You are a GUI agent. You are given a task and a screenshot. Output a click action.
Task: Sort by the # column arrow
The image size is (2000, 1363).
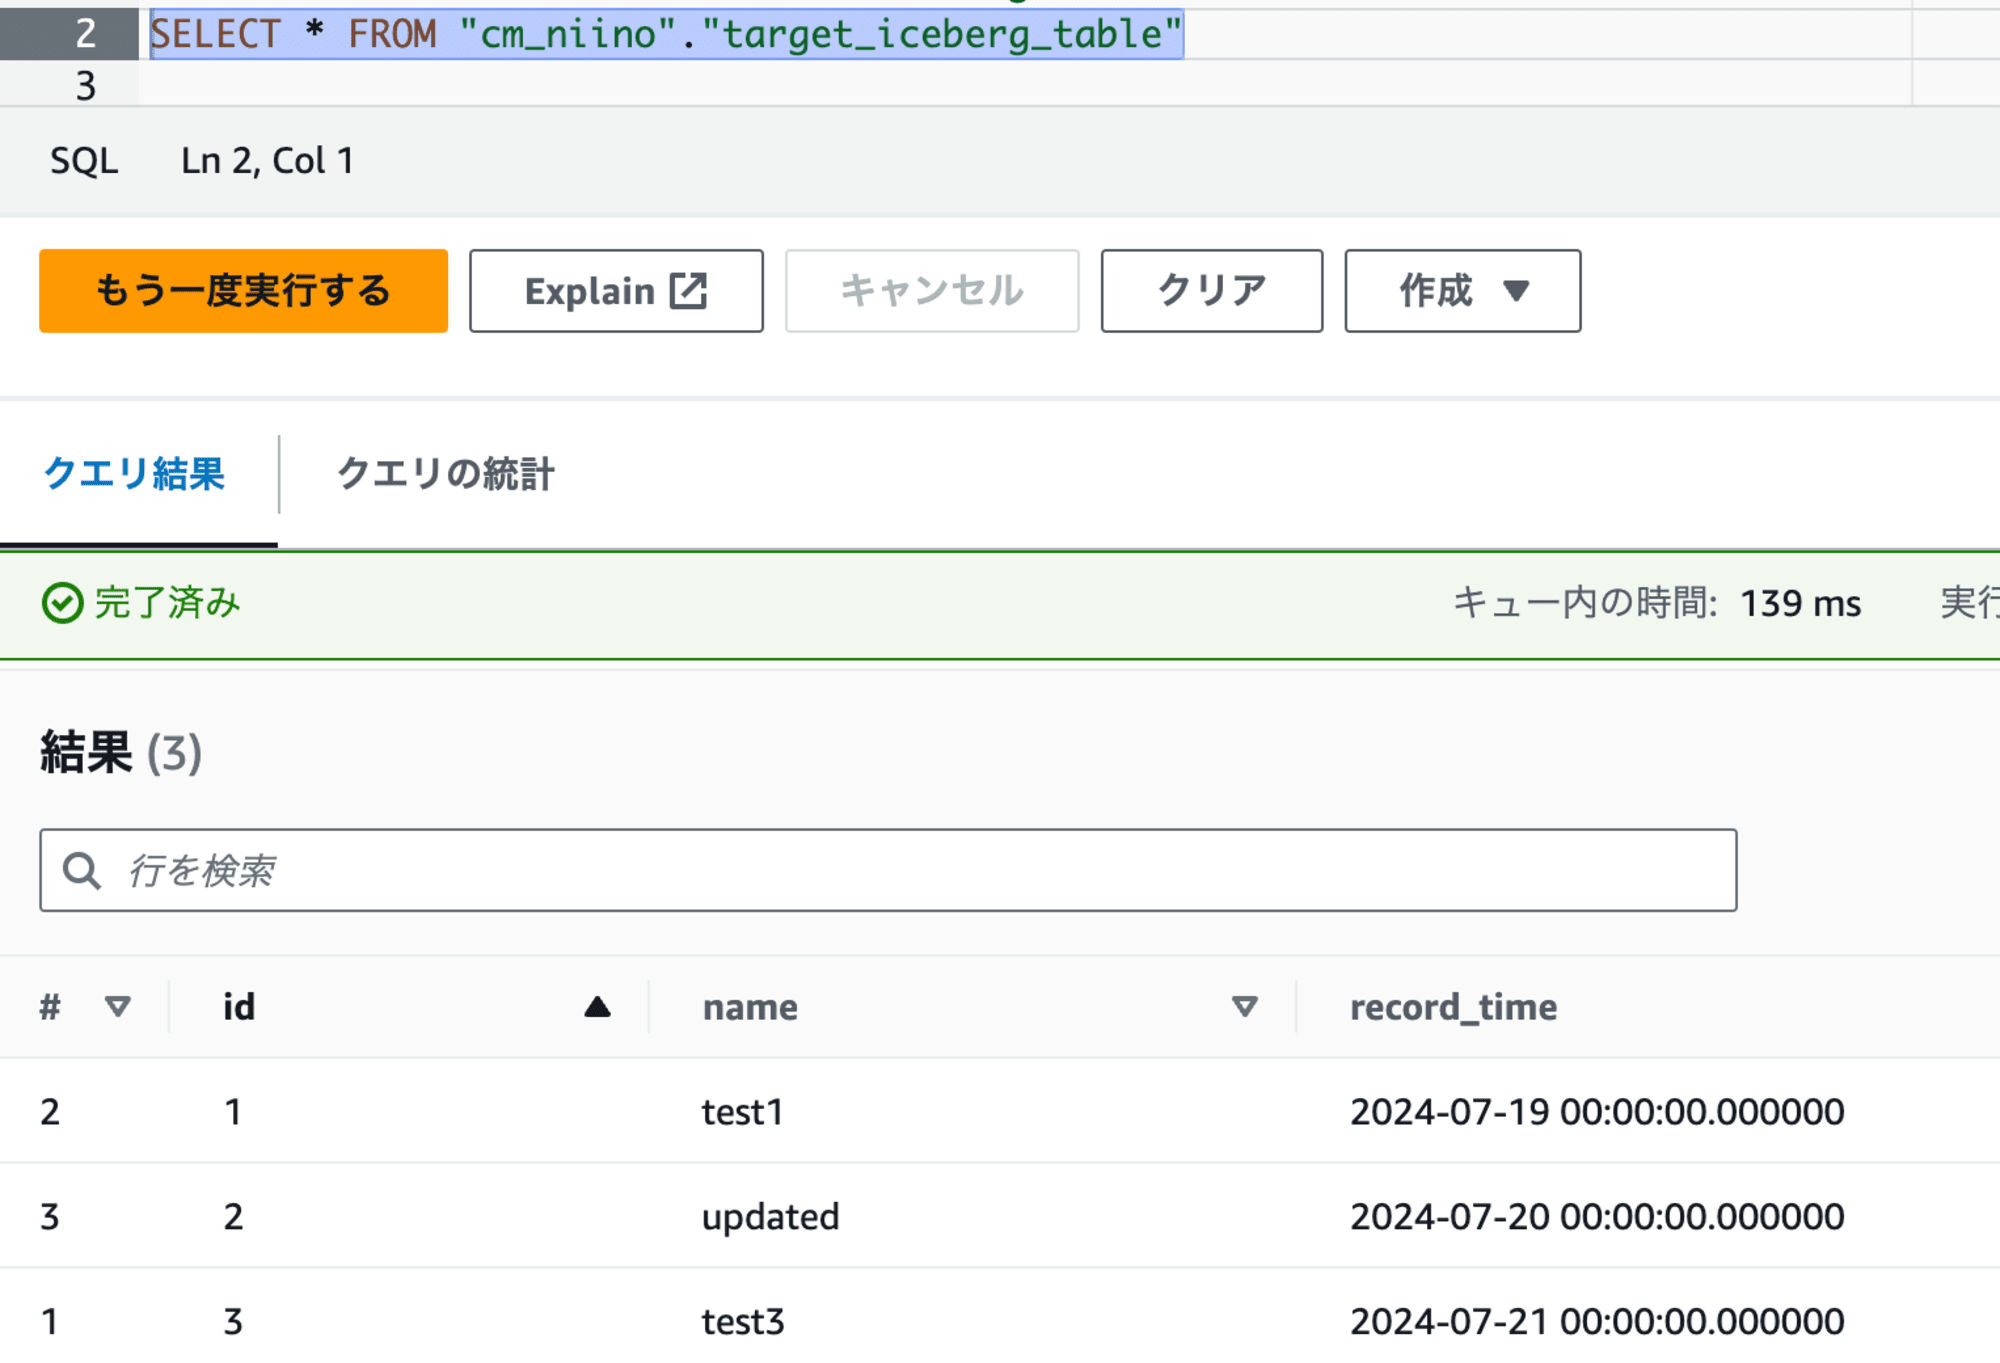click(118, 1006)
